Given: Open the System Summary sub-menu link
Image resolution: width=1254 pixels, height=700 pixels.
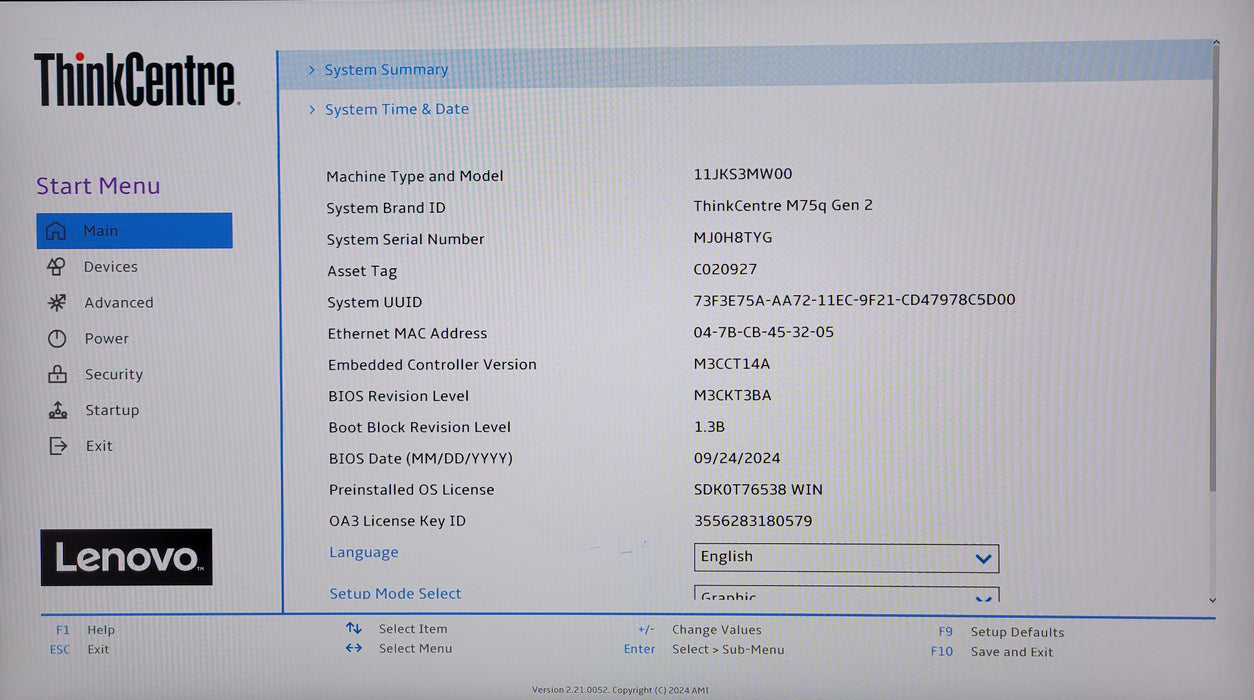Looking at the screenshot, I should (x=386, y=70).
